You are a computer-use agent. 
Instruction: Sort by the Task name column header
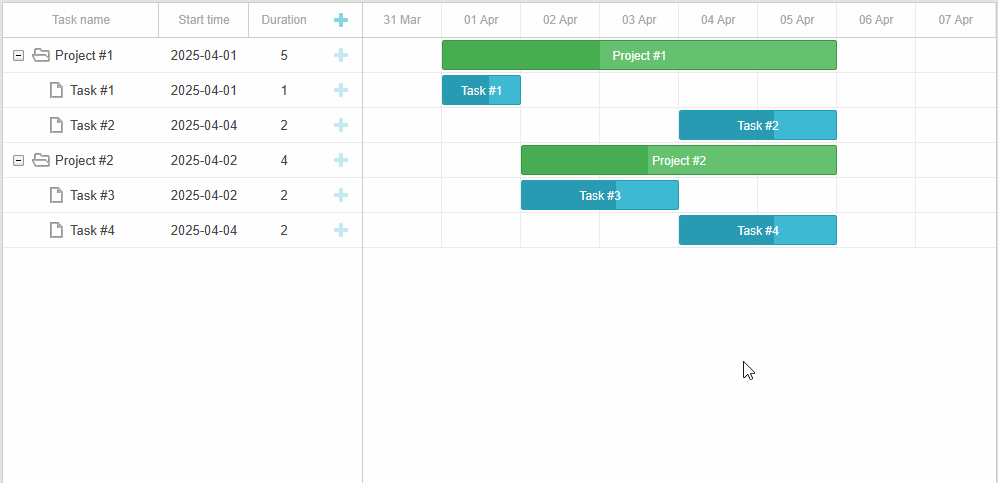coord(81,20)
